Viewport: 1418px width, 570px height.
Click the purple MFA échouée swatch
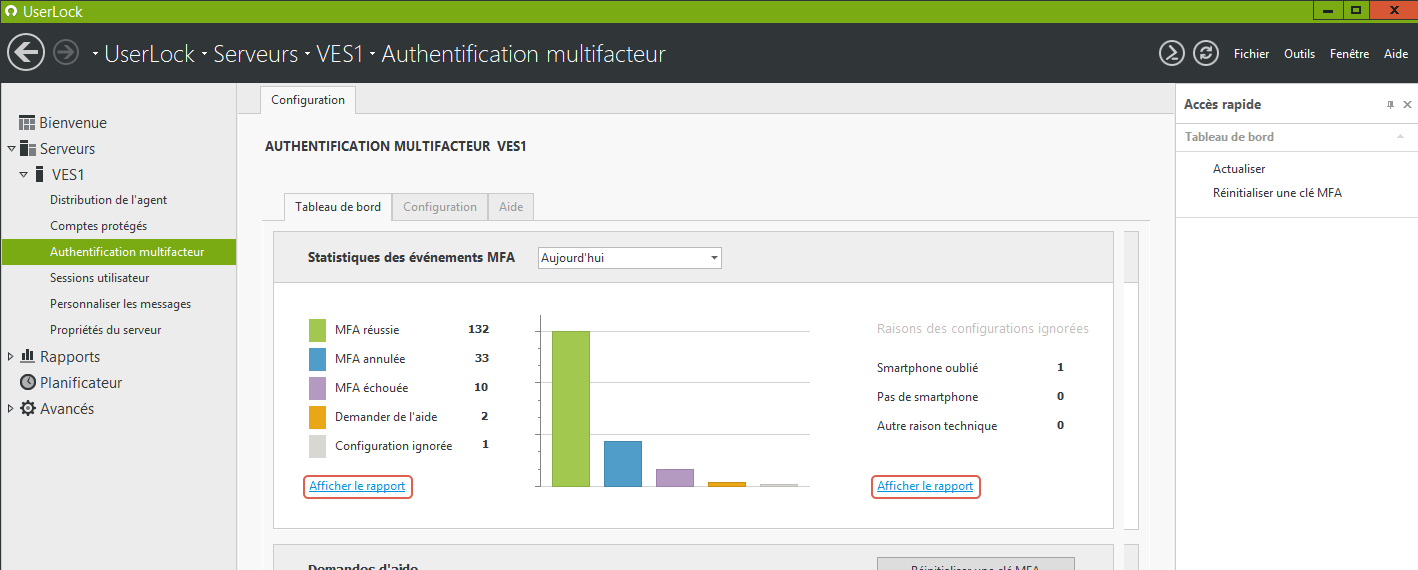click(x=317, y=388)
